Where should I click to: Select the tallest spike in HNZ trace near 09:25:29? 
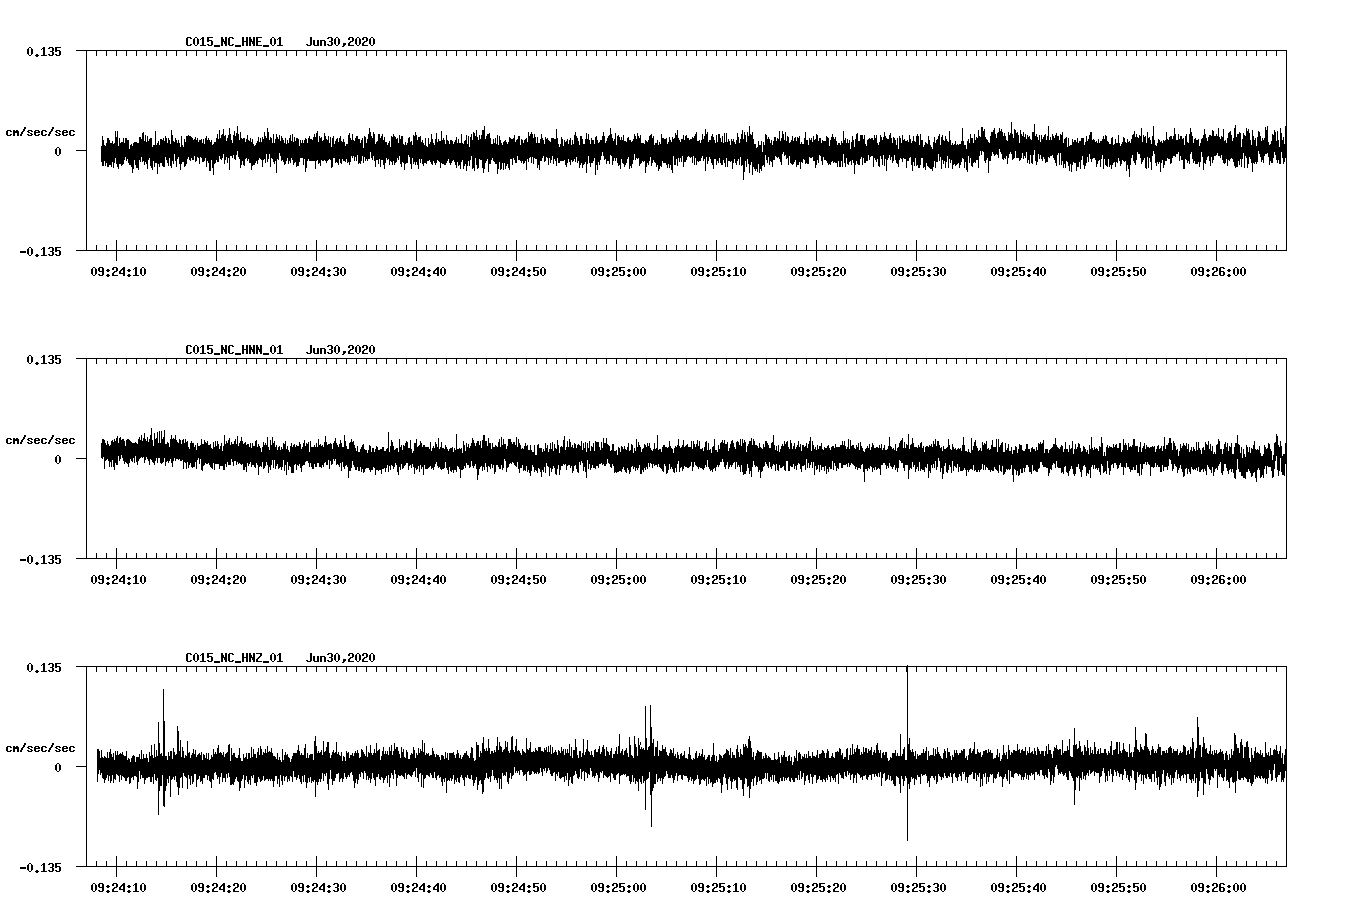[907, 700]
